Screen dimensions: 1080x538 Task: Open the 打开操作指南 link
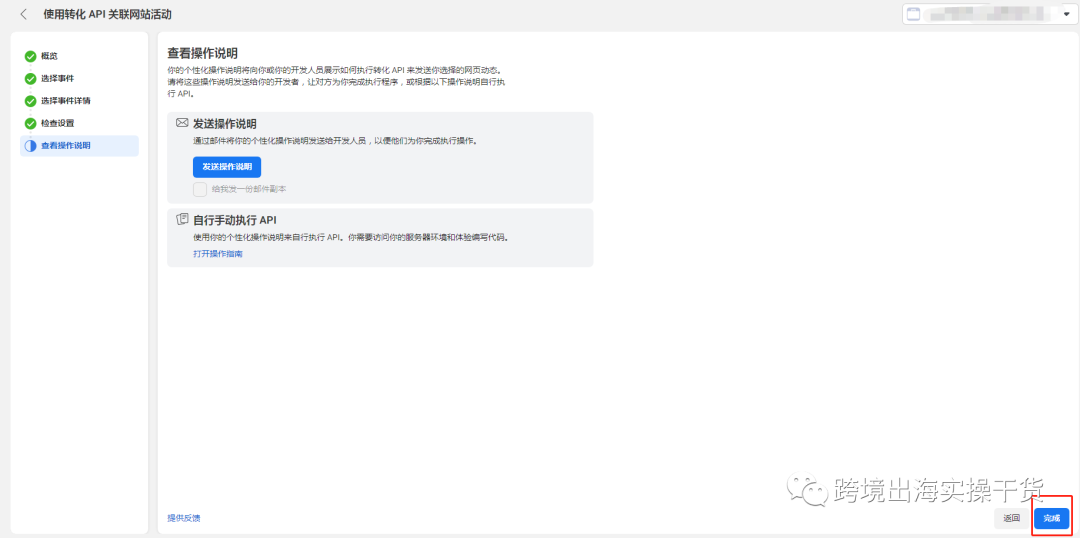tap(218, 254)
